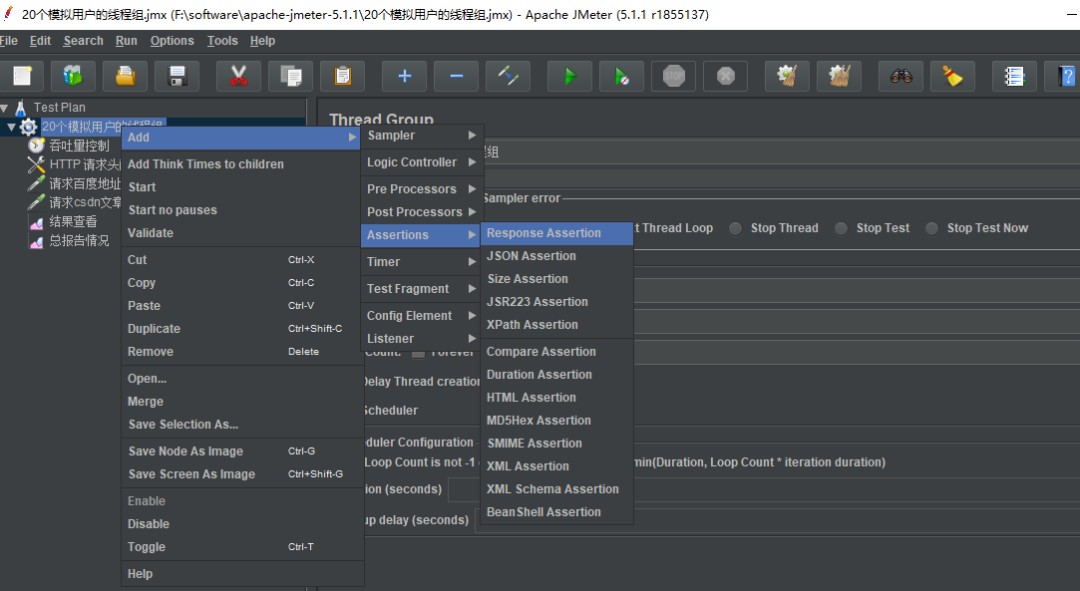The width and height of the screenshot is (1080, 591).
Task: Click Duplicate in context menu
Action: point(242,329)
